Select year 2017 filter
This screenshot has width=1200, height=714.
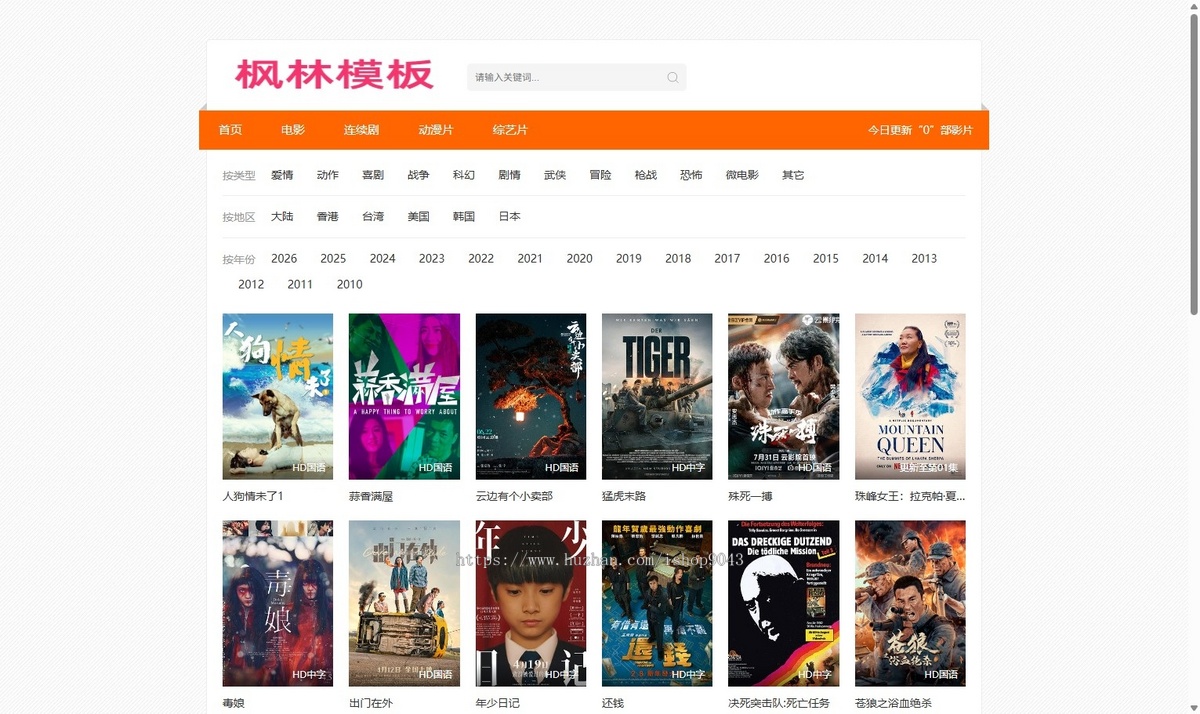(727, 259)
